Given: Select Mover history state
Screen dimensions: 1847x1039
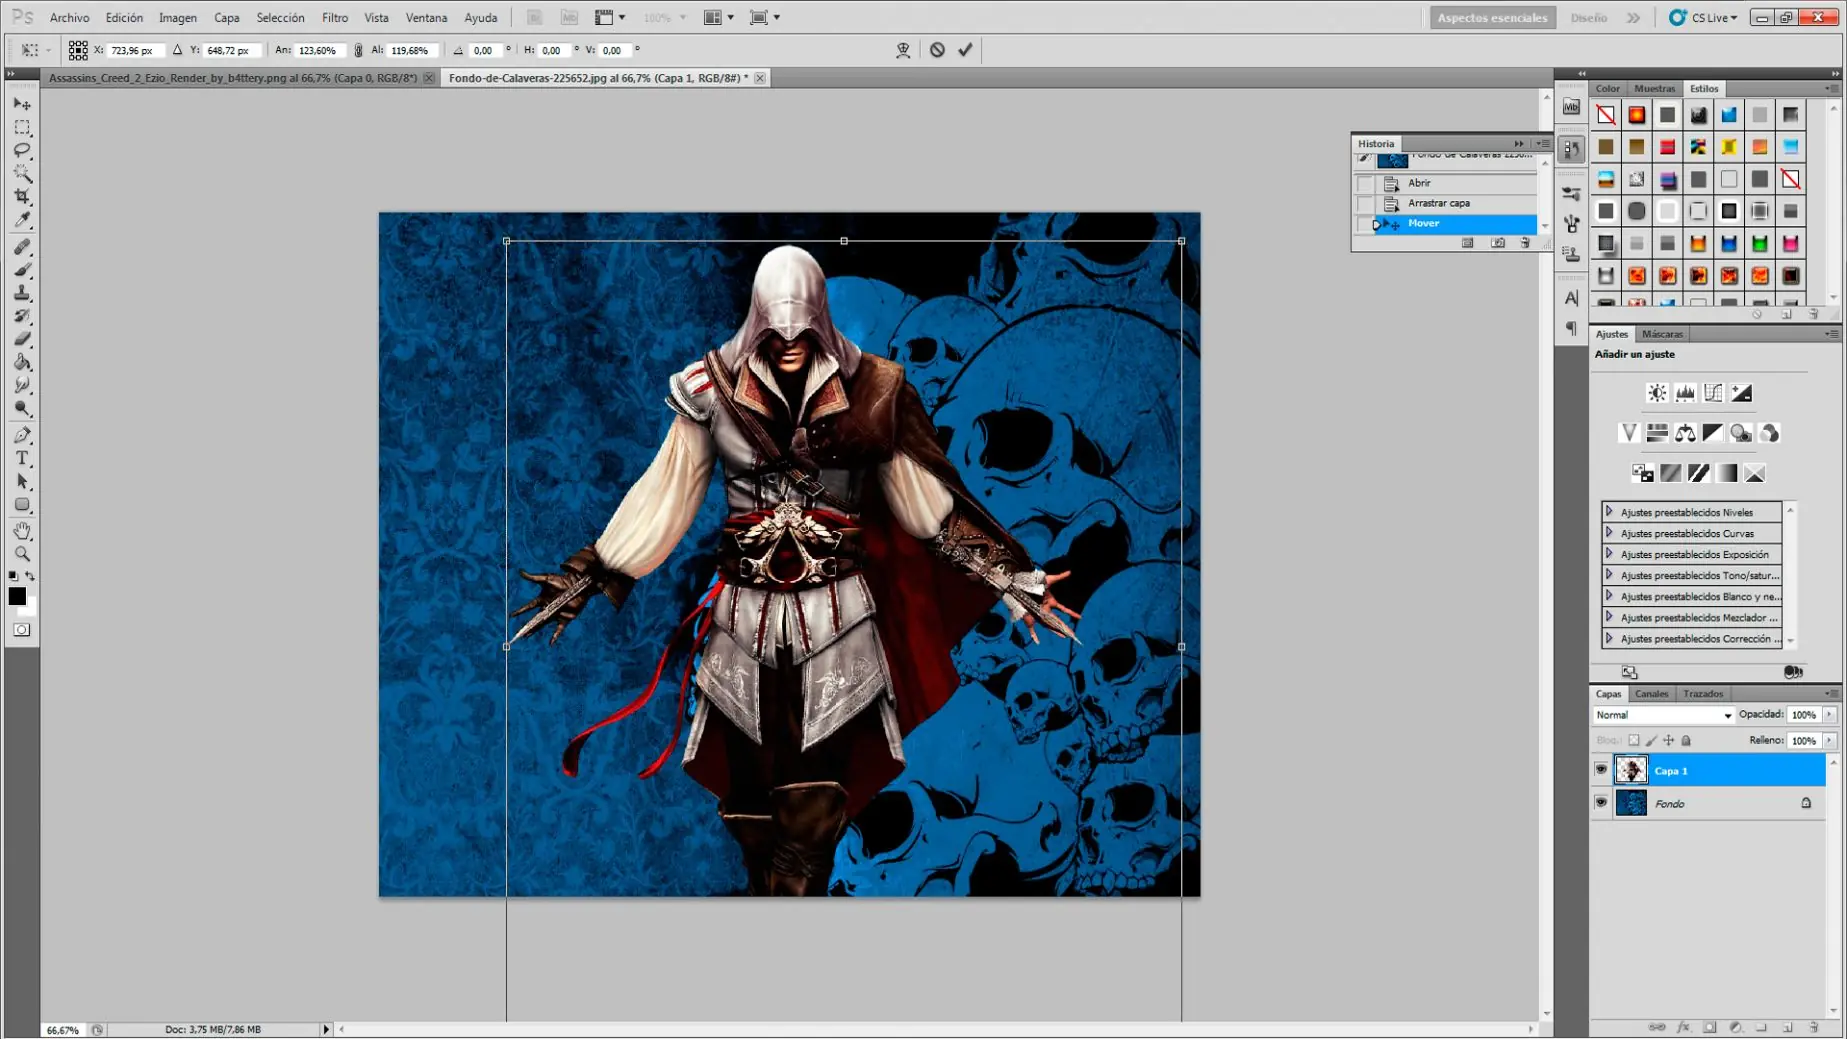Looking at the screenshot, I should click(x=1456, y=223).
